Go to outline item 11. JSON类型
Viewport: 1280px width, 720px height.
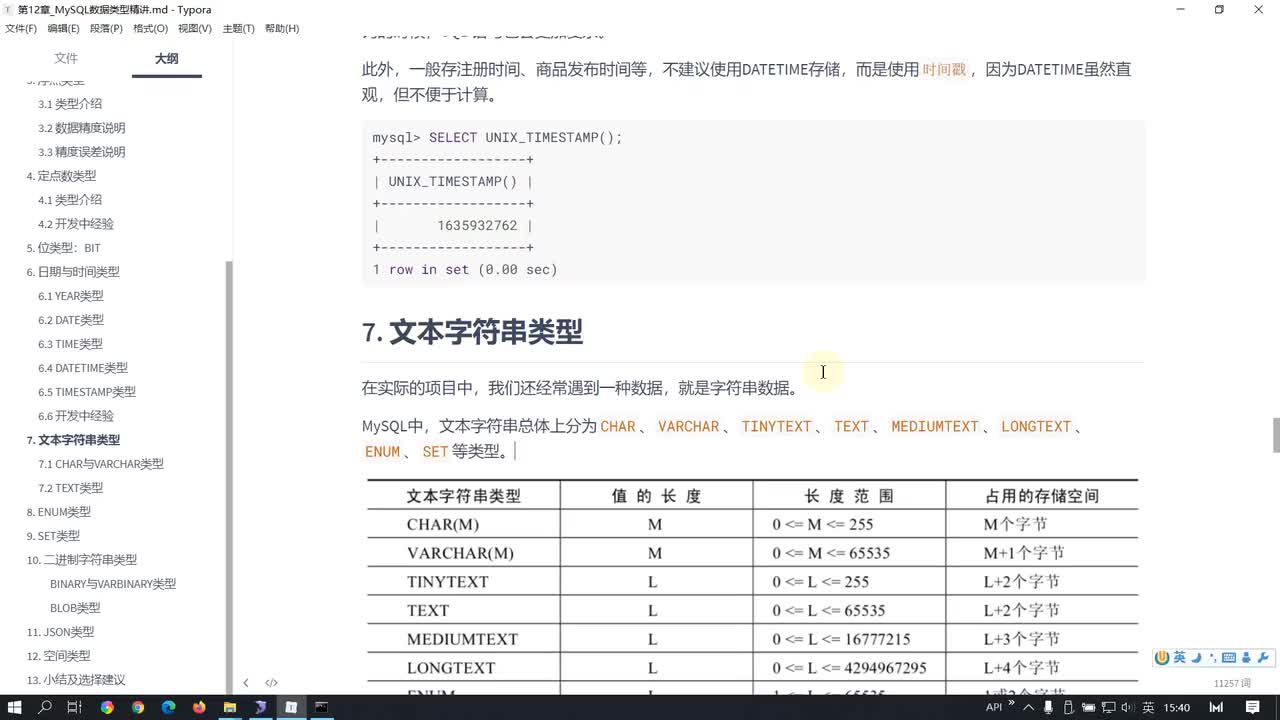click(x=60, y=632)
